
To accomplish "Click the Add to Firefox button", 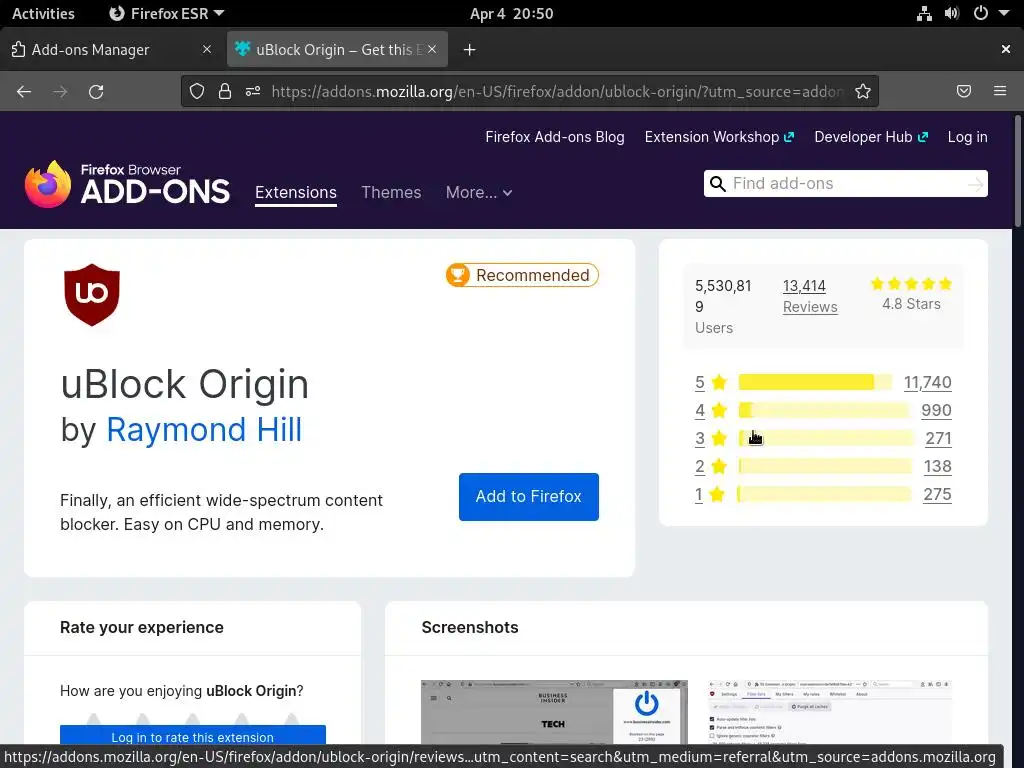I will click(528, 497).
